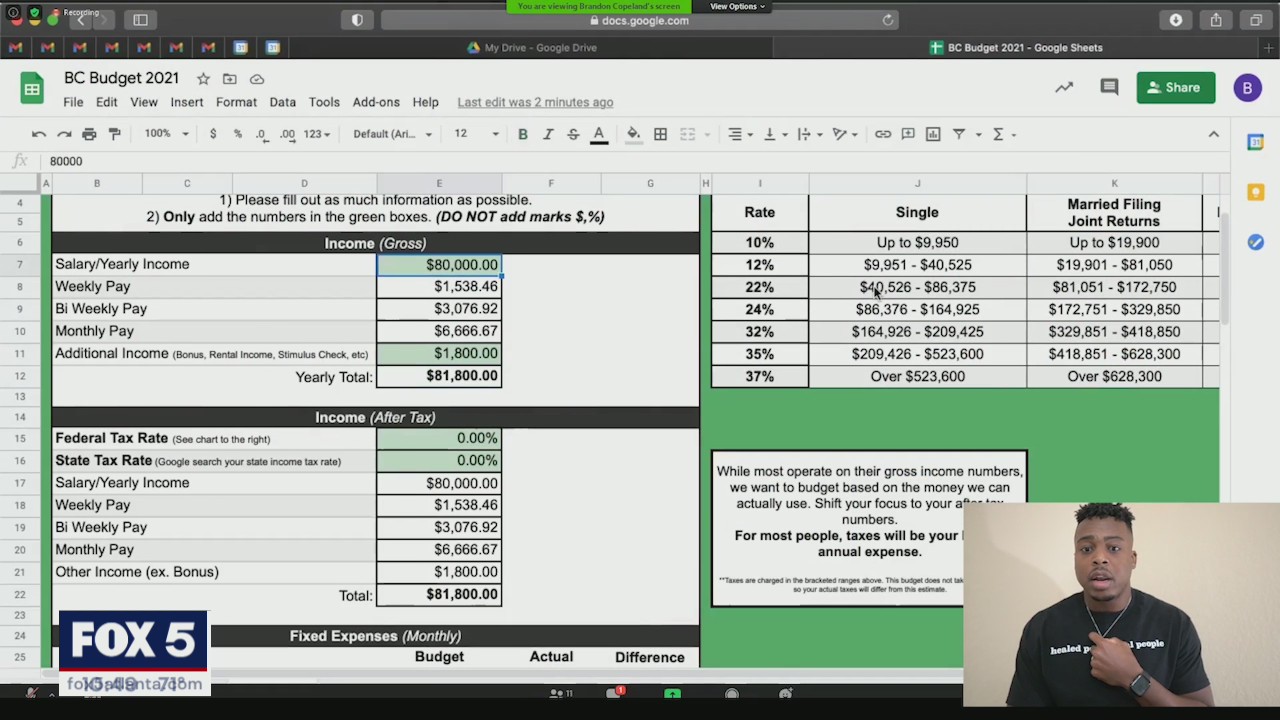Open the Add-ons menu
The image size is (1280, 720).
[375, 102]
